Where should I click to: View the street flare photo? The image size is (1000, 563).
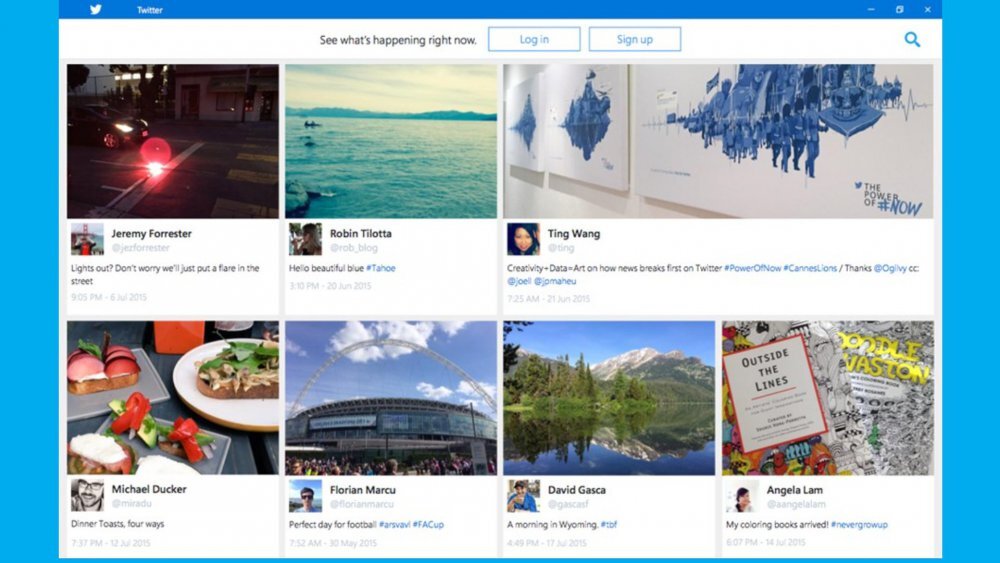(173, 141)
